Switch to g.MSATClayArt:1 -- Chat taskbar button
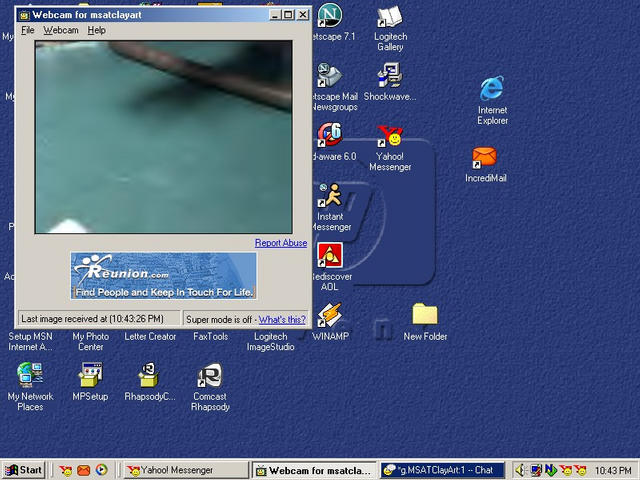 pos(443,470)
